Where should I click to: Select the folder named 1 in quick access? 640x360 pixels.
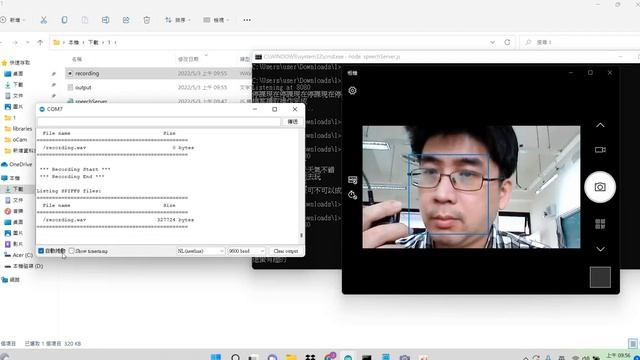pyautogui.click(x=10, y=118)
